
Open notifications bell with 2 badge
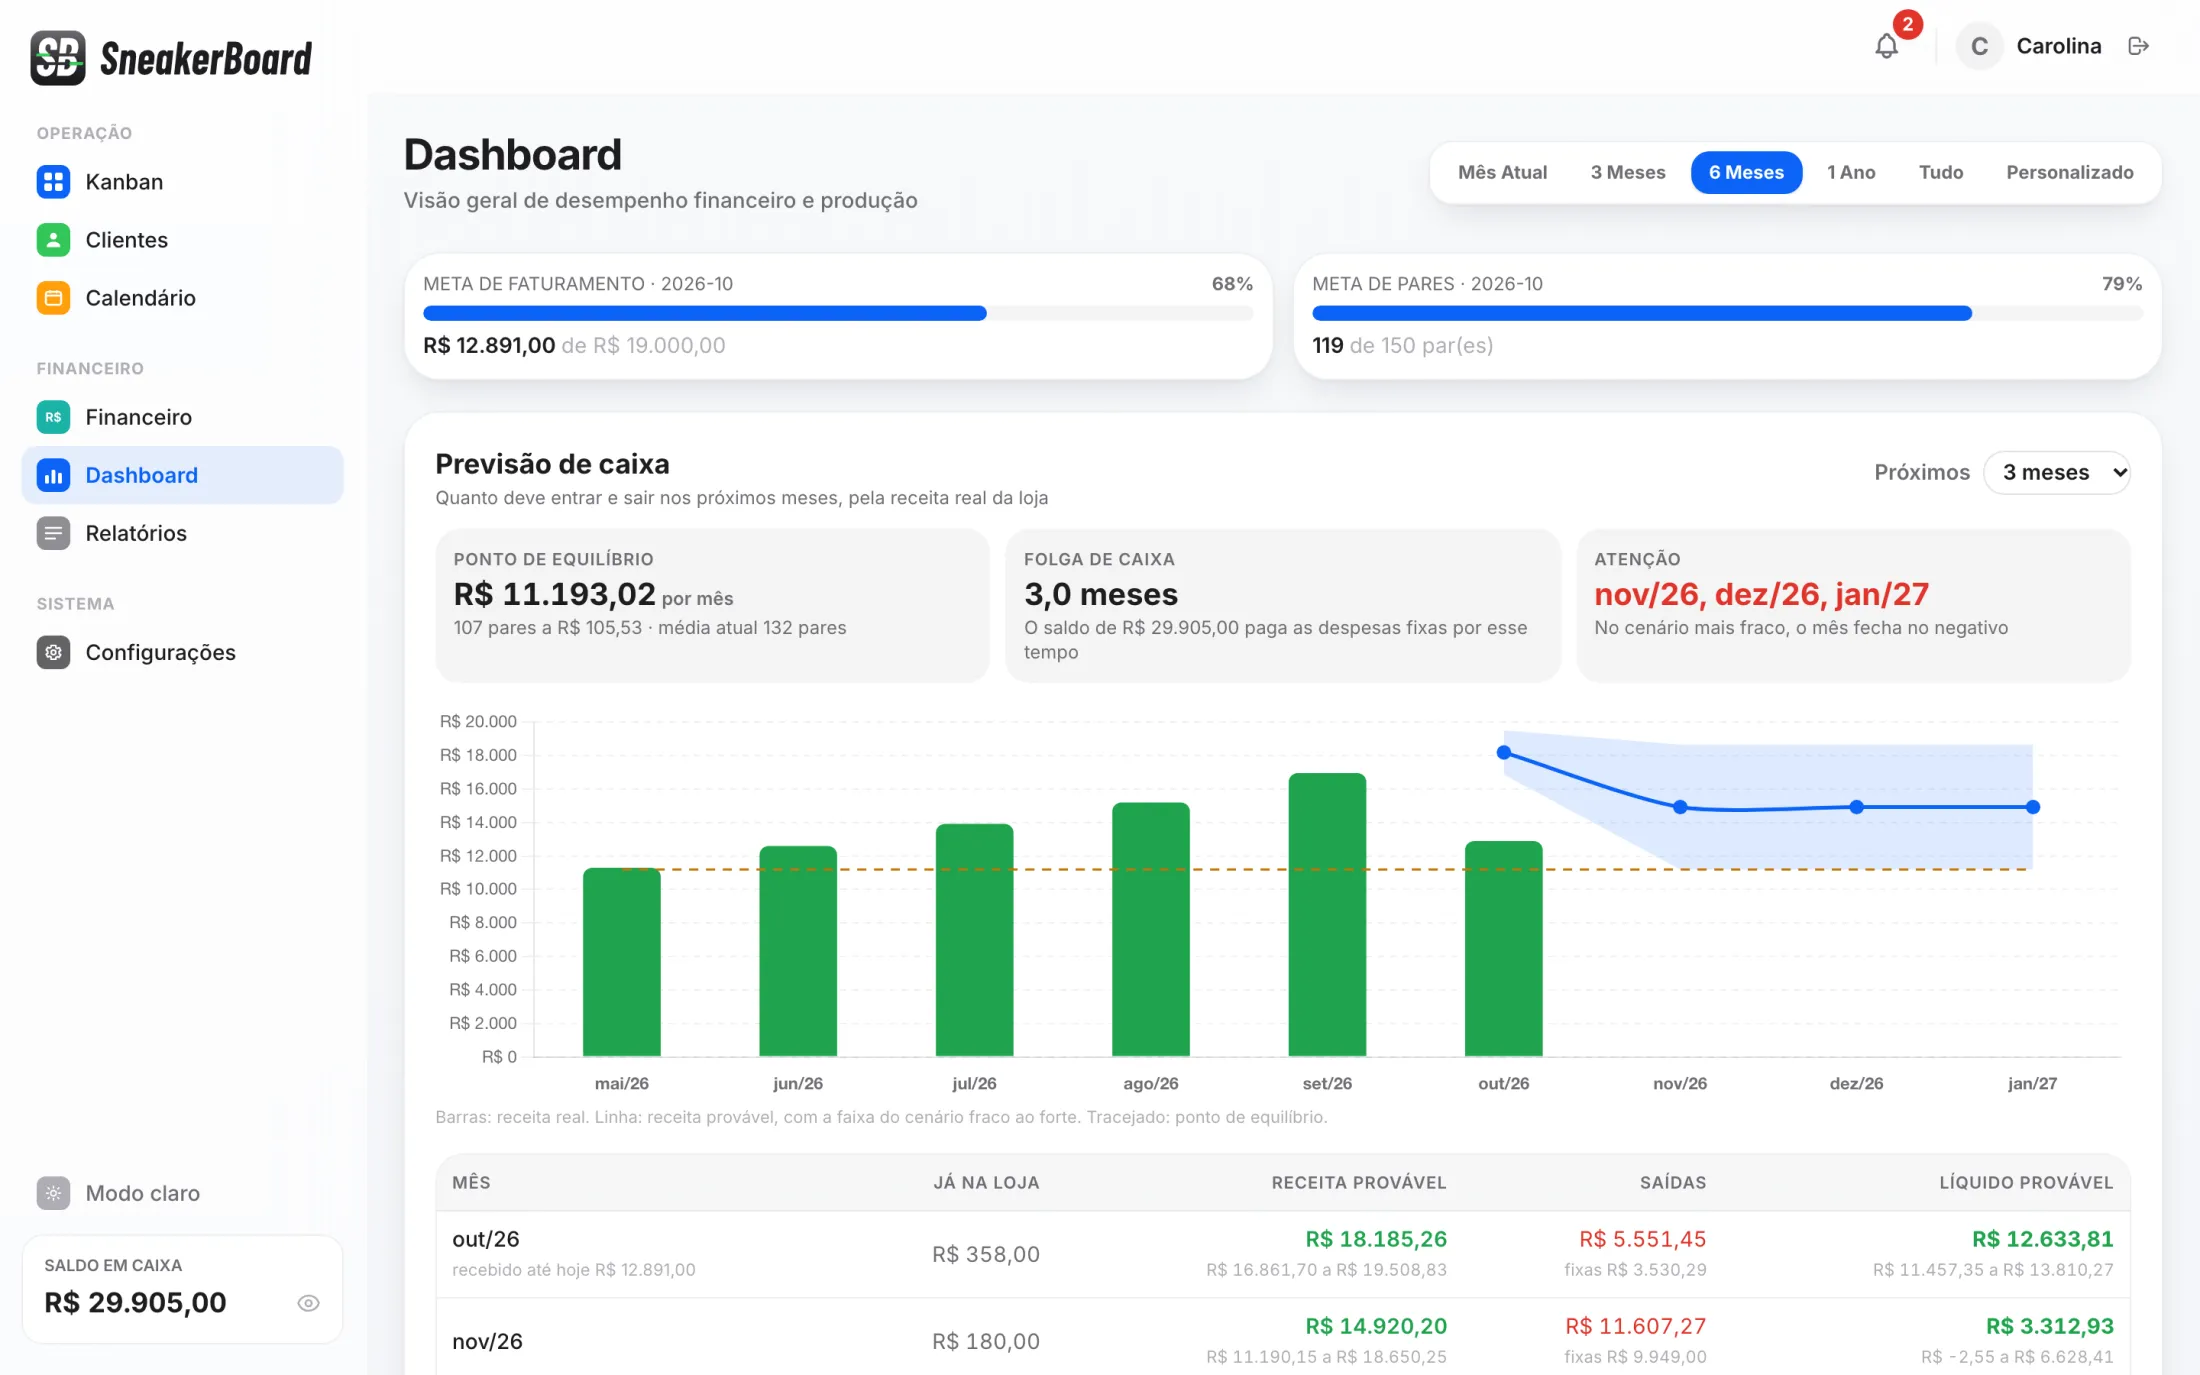(1887, 46)
